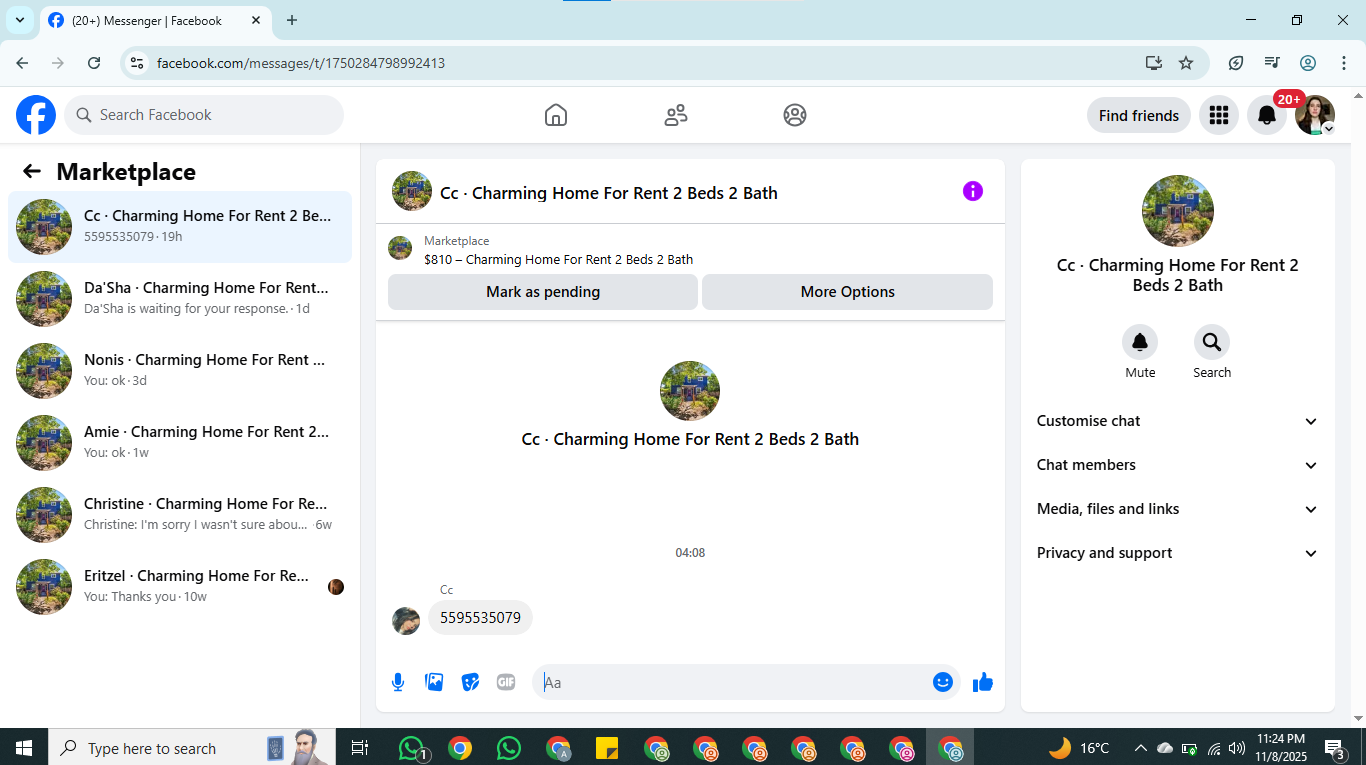This screenshot has width=1366, height=765.
Task: Open the media control icon in Chrome toolbar
Action: coord(1272,63)
